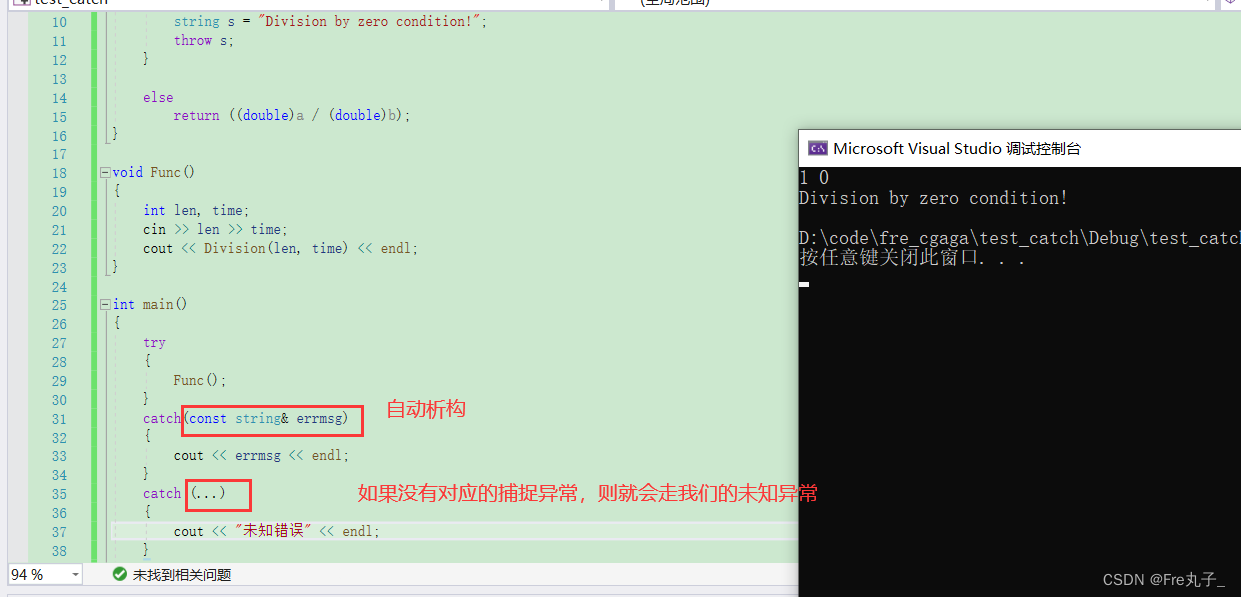This screenshot has width=1241, height=597.
Task: Click console output line '1 0'
Action: (814, 178)
